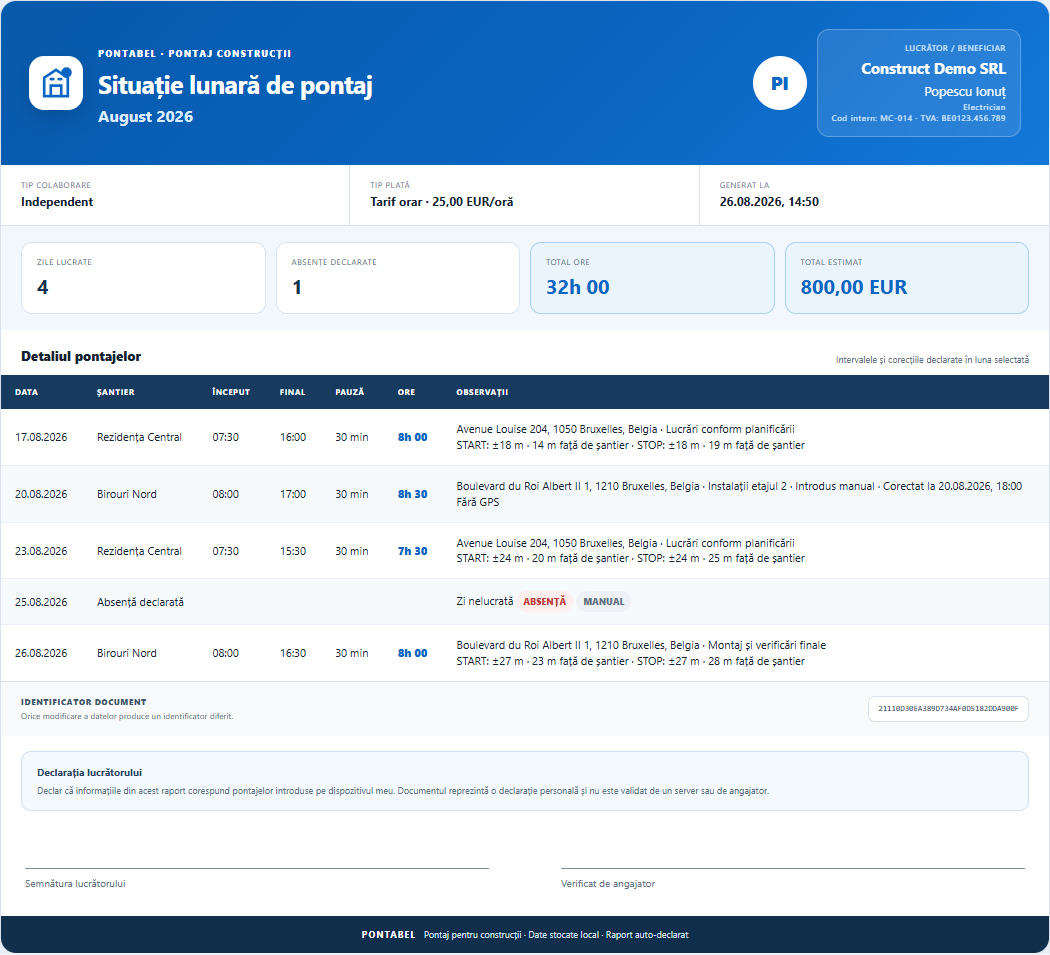Click the ÎNCEPUT column header
This screenshot has height=955, width=1050.
(x=231, y=392)
